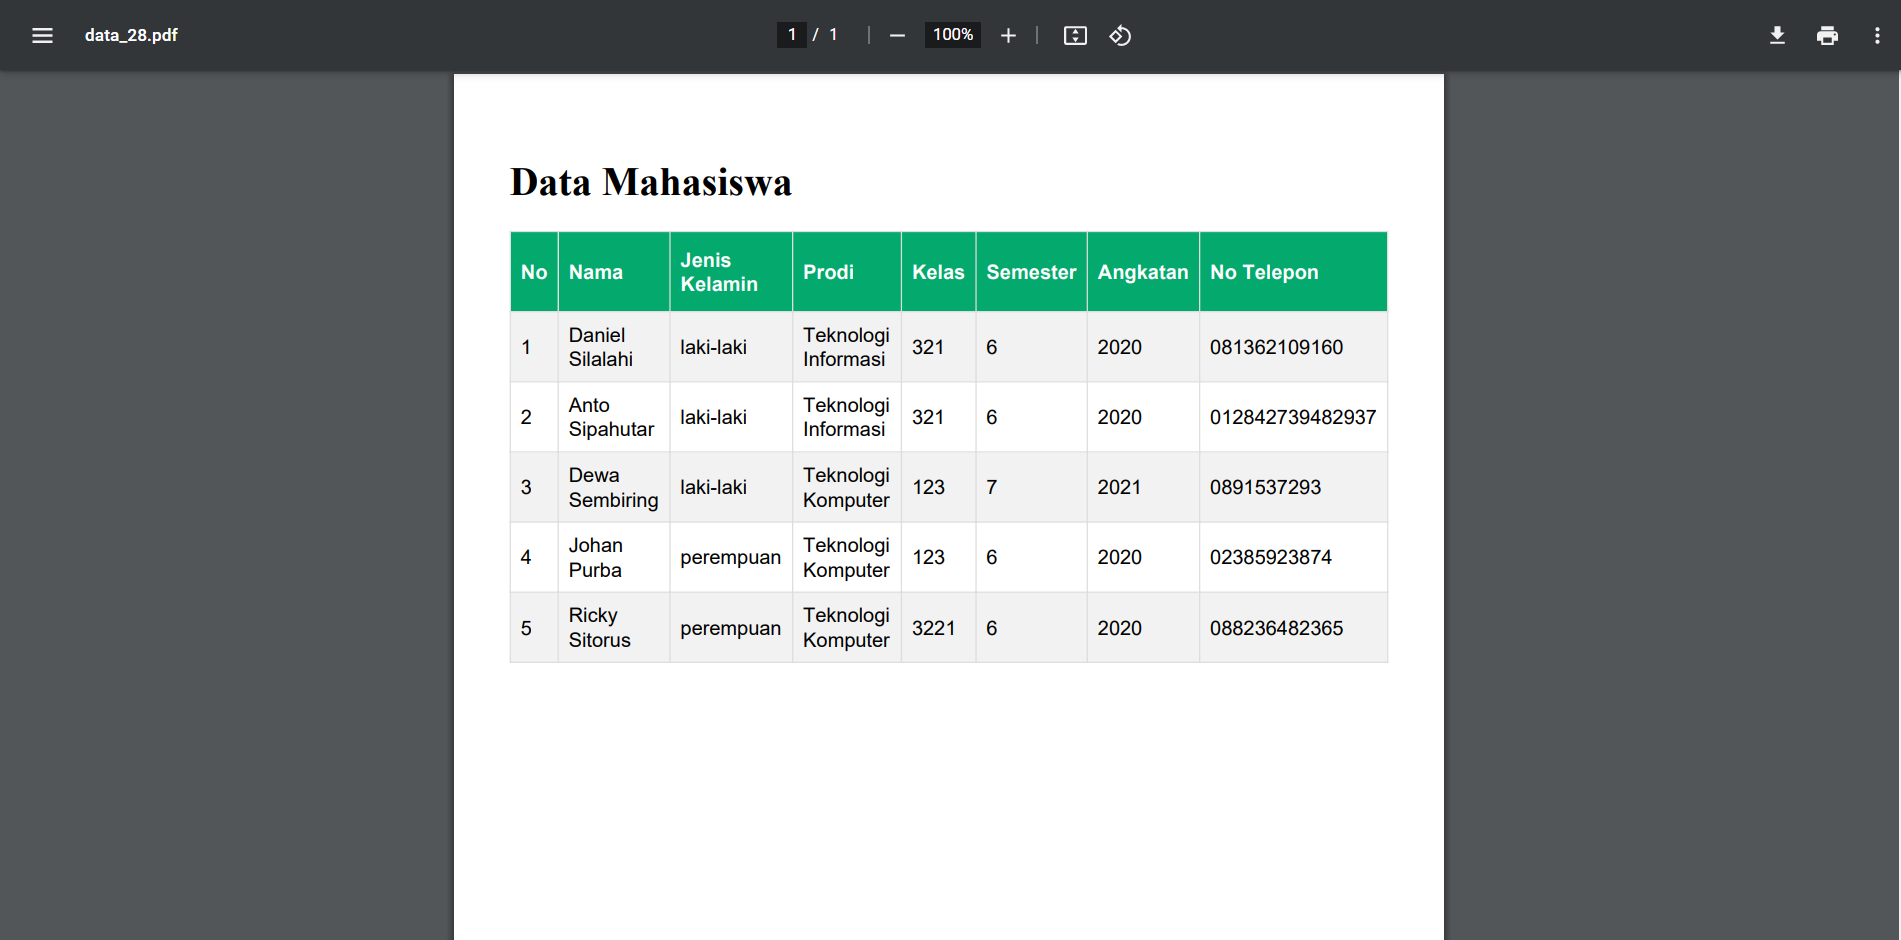Click the green No Telepon column header
The image size is (1901, 940).
pos(1264,271)
